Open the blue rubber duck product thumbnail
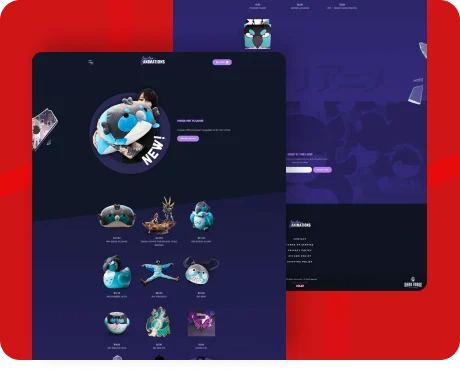Viewport: 460px width, 374px height. pos(117,272)
